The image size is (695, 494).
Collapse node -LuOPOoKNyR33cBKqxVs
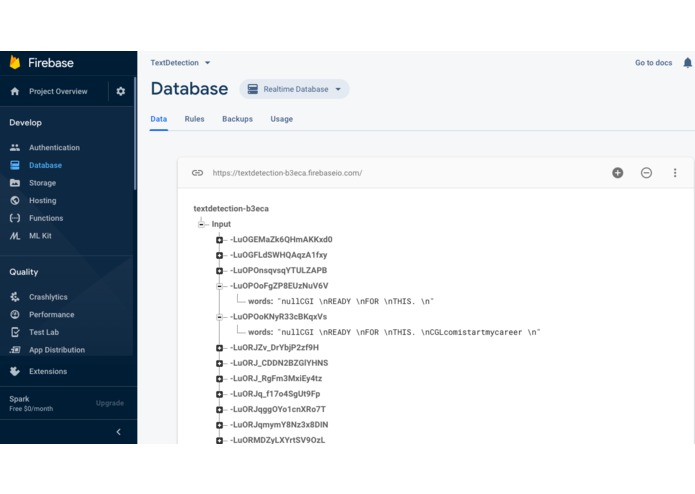(219, 317)
